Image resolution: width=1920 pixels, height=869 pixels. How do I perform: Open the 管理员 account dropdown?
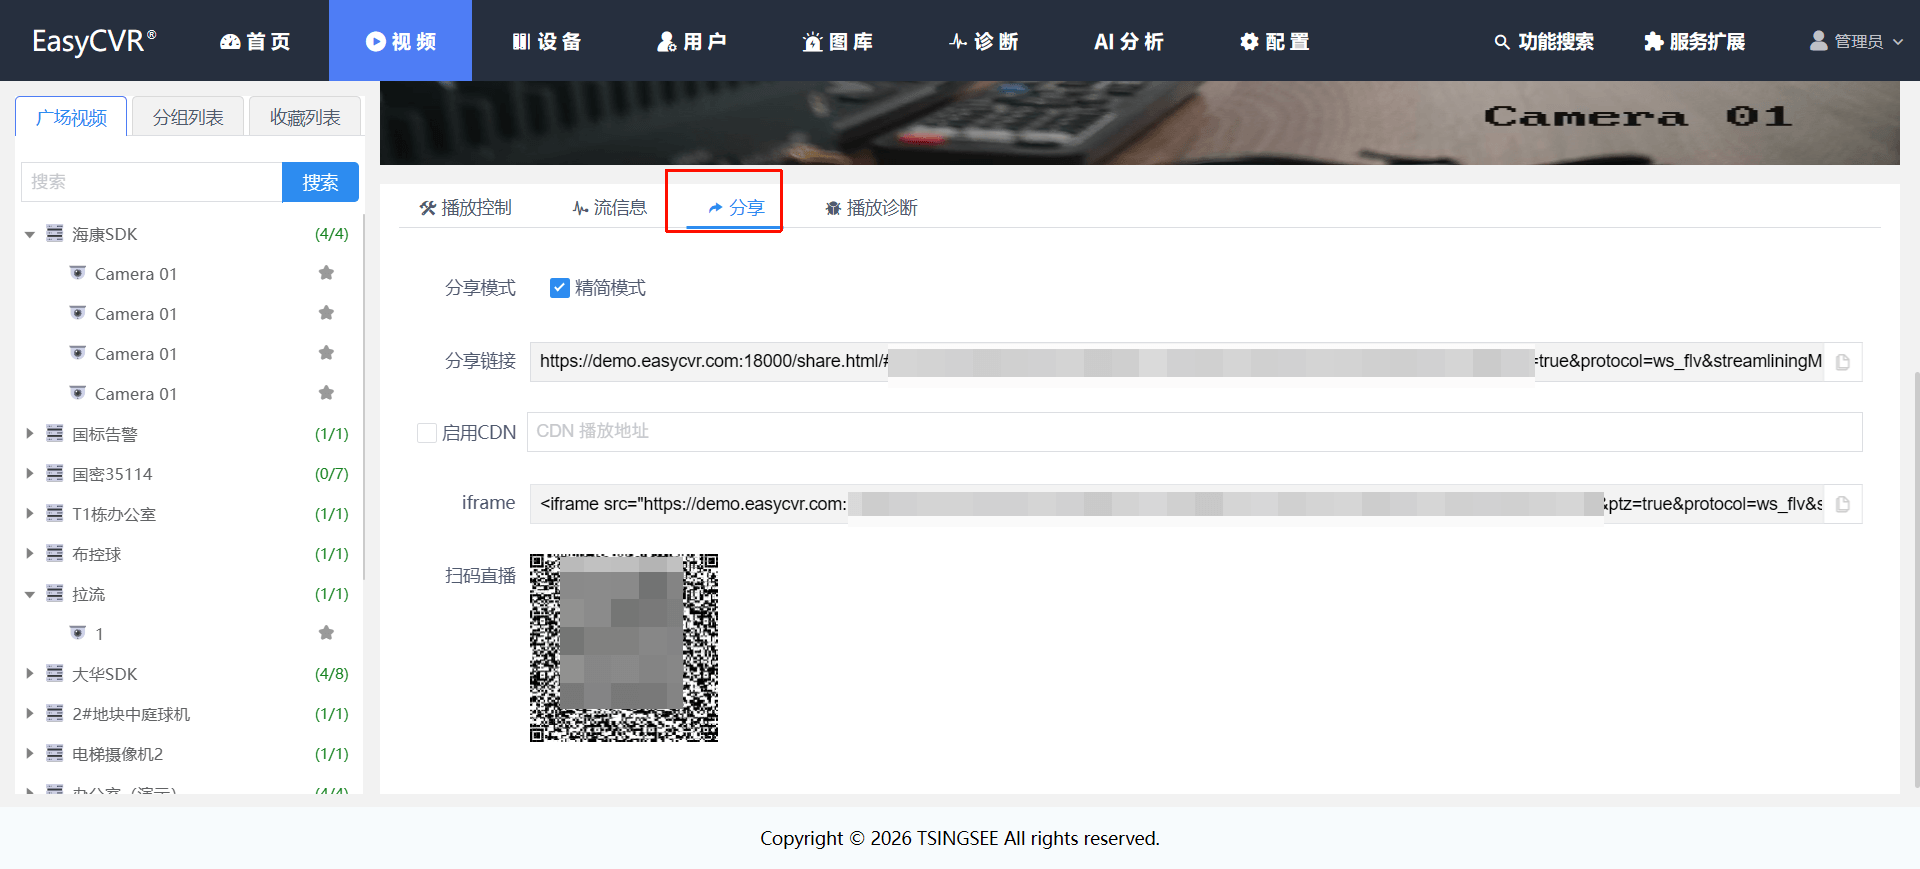pyautogui.click(x=1856, y=42)
